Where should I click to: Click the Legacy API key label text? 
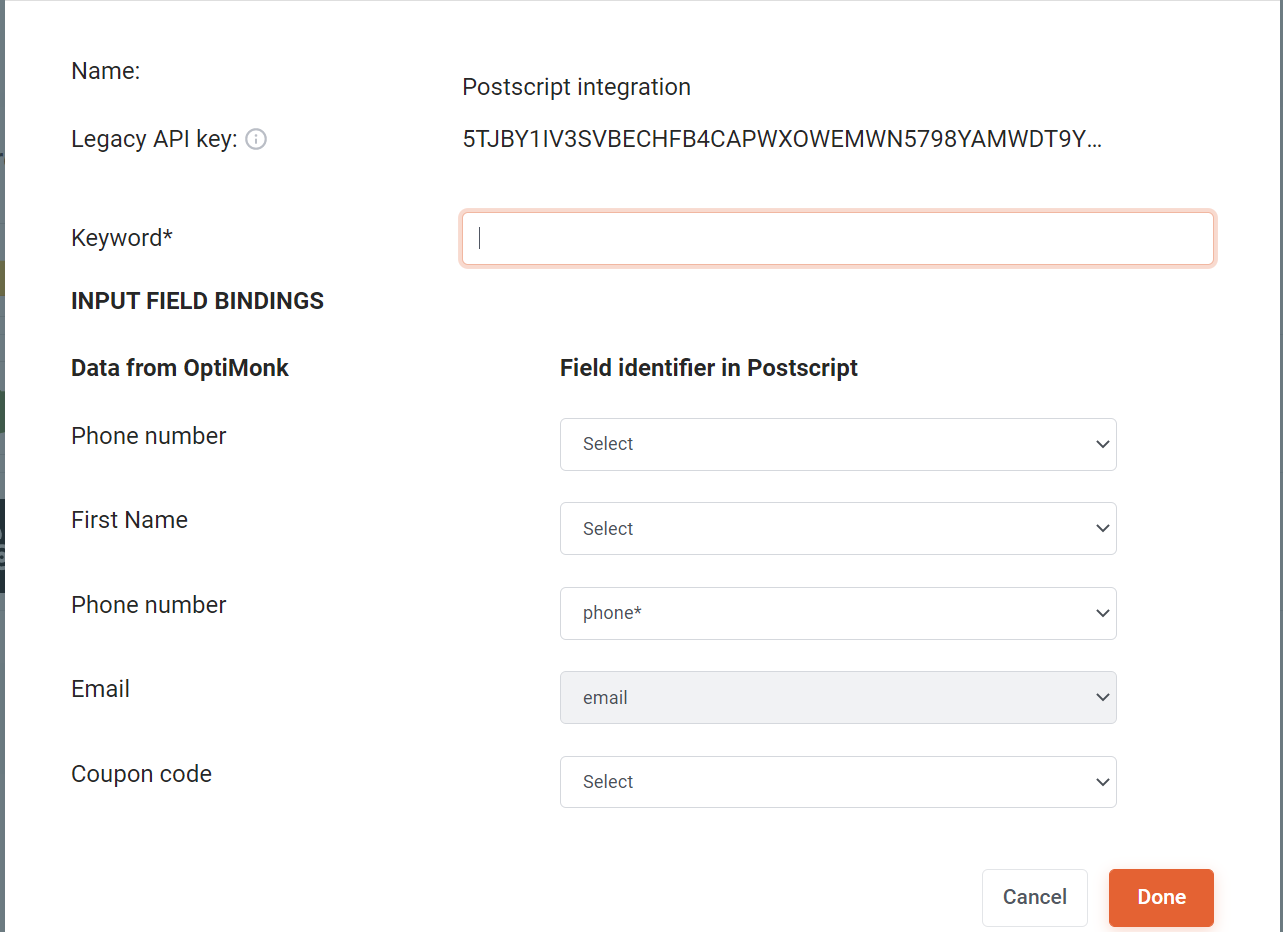pyautogui.click(x=154, y=139)
